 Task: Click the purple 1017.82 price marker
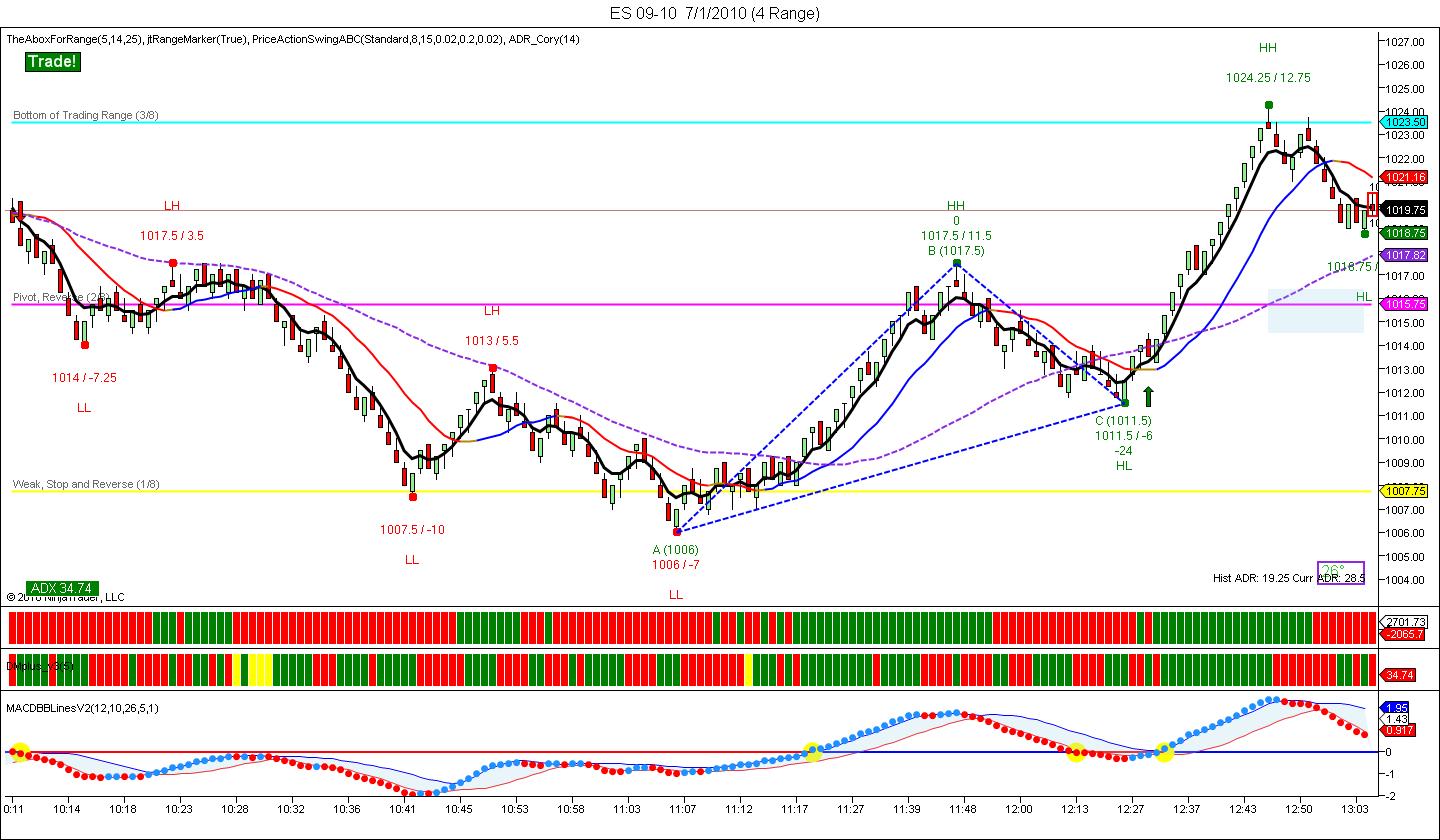(x=1405, y=256)
